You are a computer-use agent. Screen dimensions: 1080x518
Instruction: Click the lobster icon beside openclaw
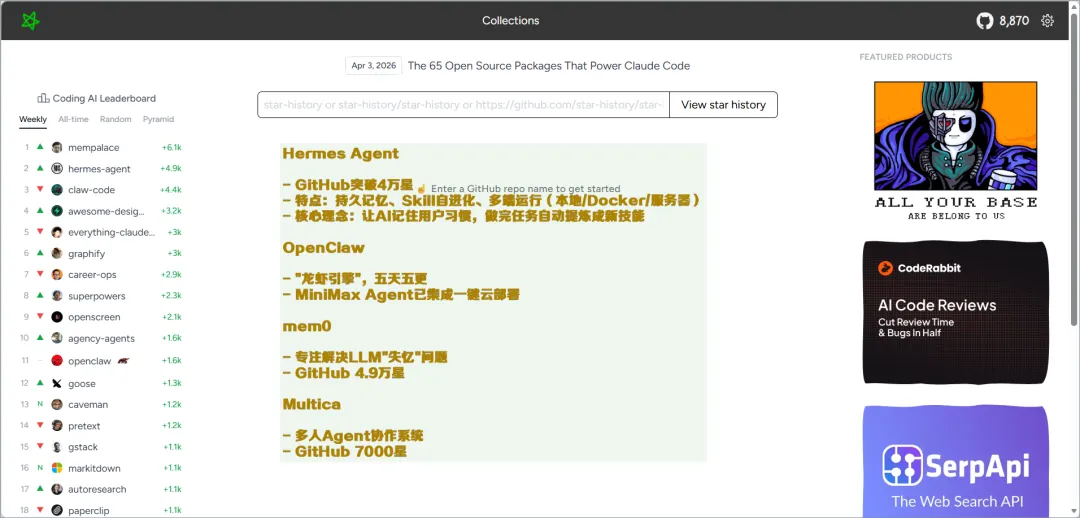pyautogui.click(x=123, y=360)
